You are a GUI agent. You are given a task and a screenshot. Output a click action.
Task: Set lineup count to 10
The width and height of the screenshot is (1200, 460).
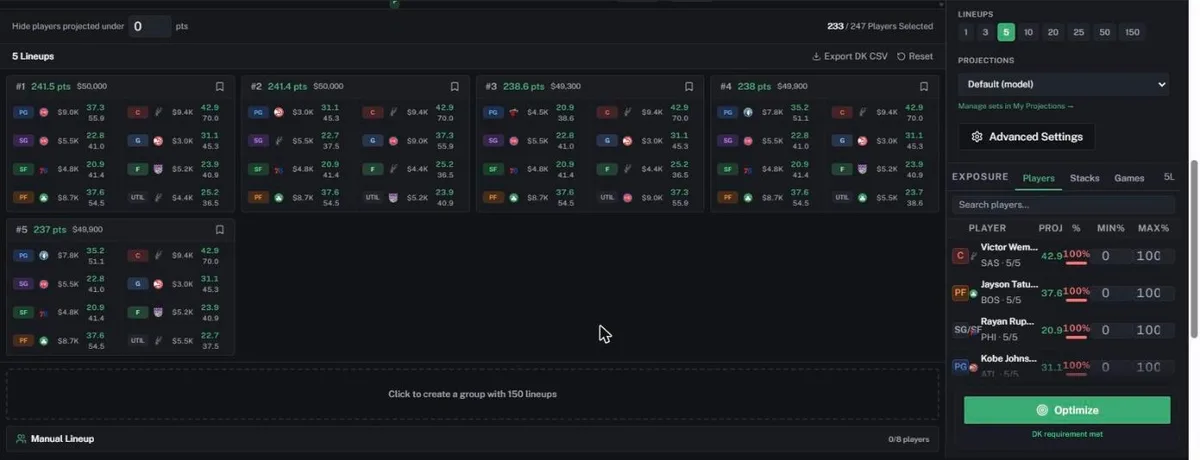1028,32
